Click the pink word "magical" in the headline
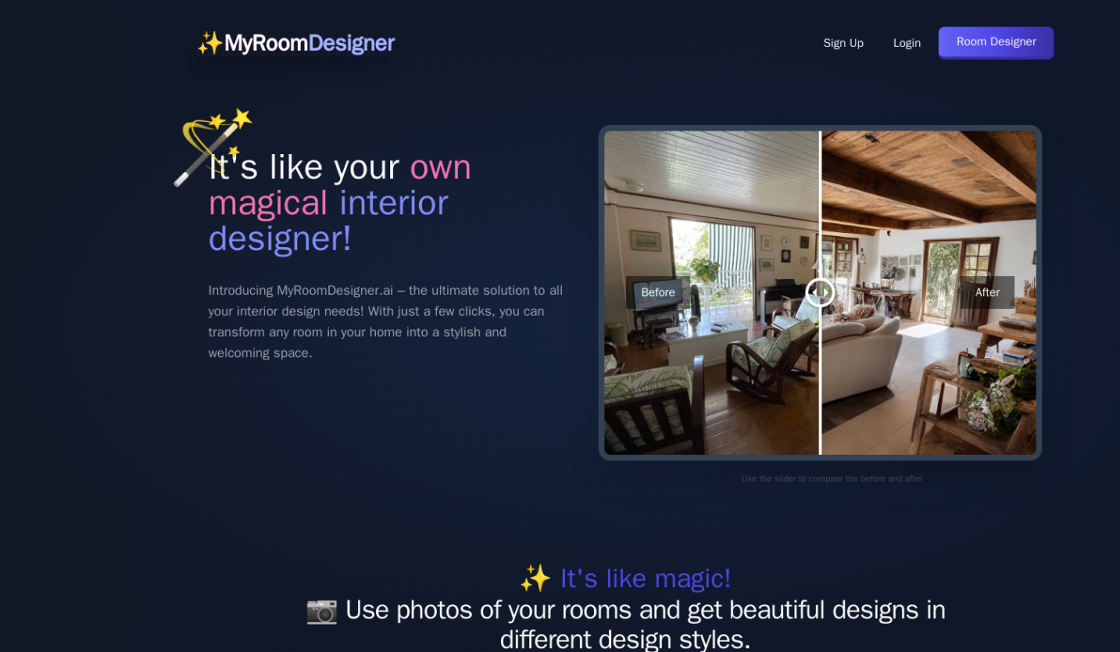The width and height of the screenshot is (1120, 652). (267, 203)
